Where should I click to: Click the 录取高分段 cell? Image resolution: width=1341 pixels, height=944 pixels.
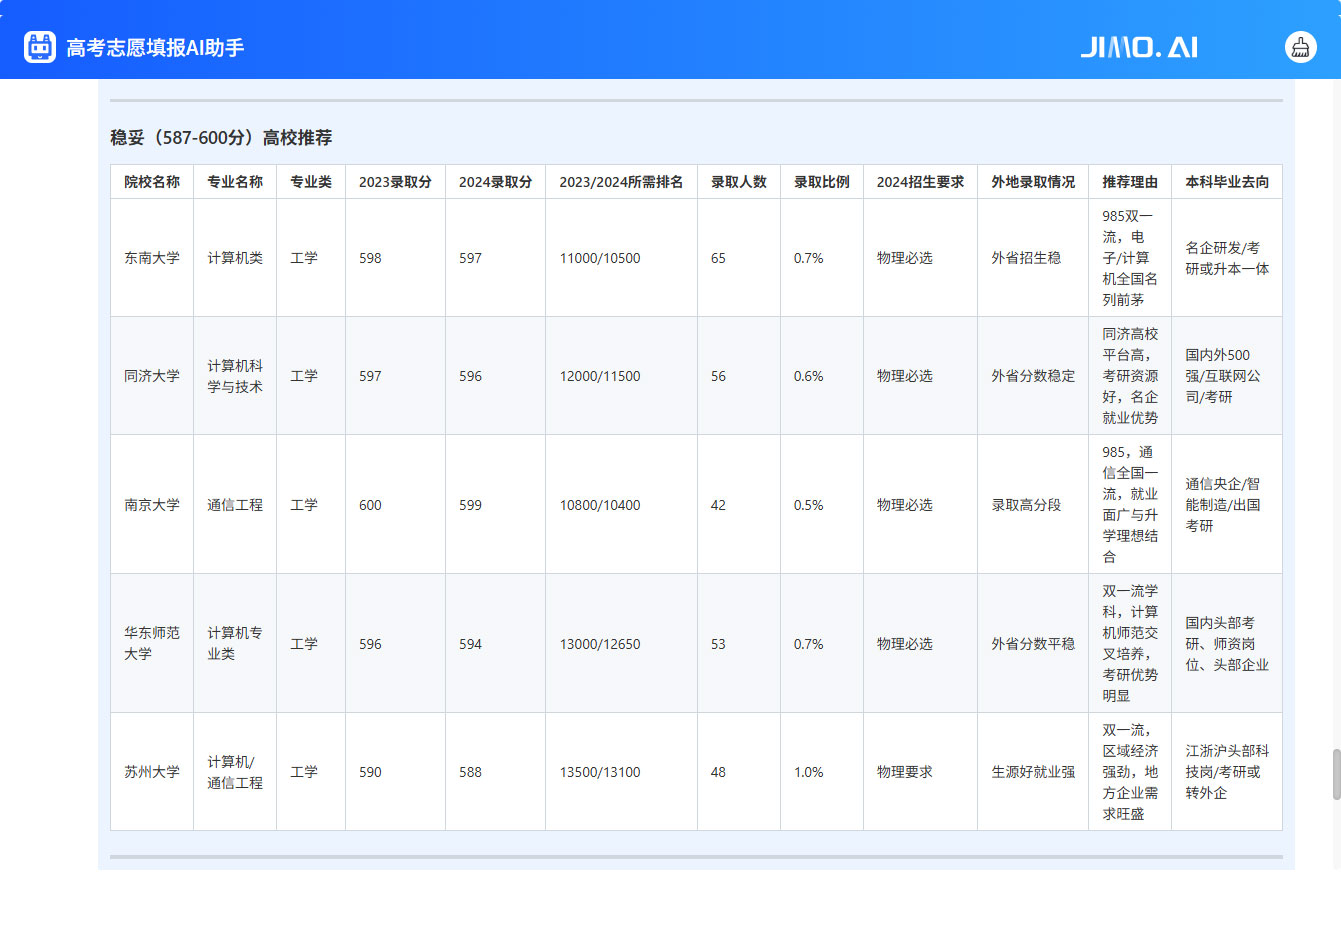(x=1033, y=505)
